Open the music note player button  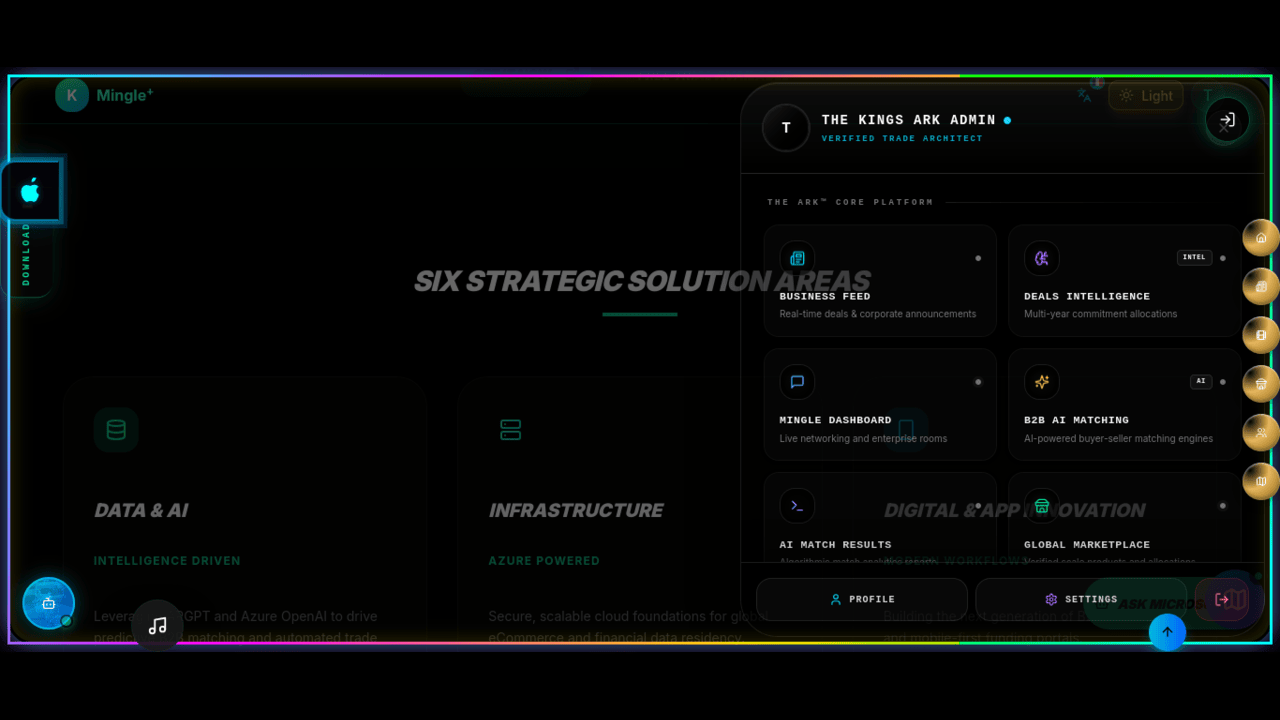click(x=157, y=626)
